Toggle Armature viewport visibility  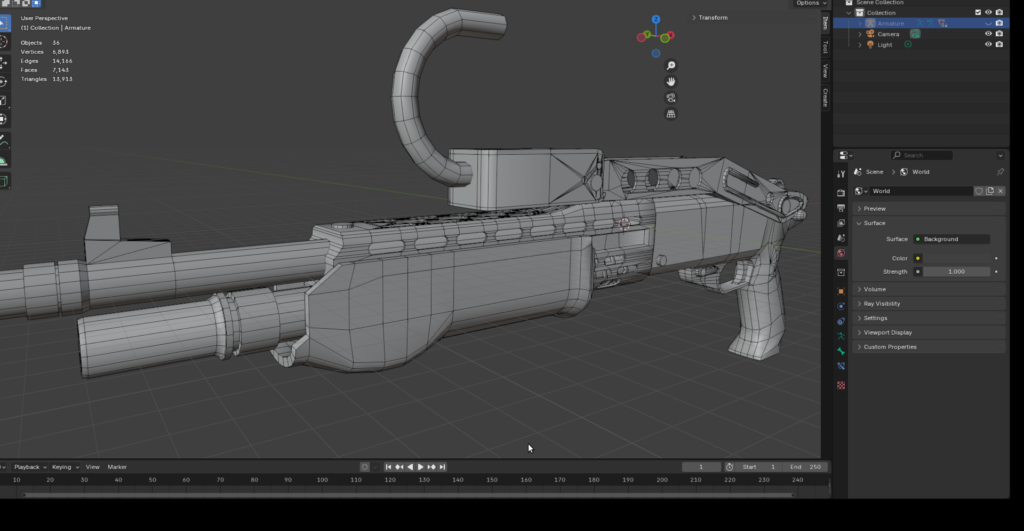pyautogui.click(x=988, y=24)
